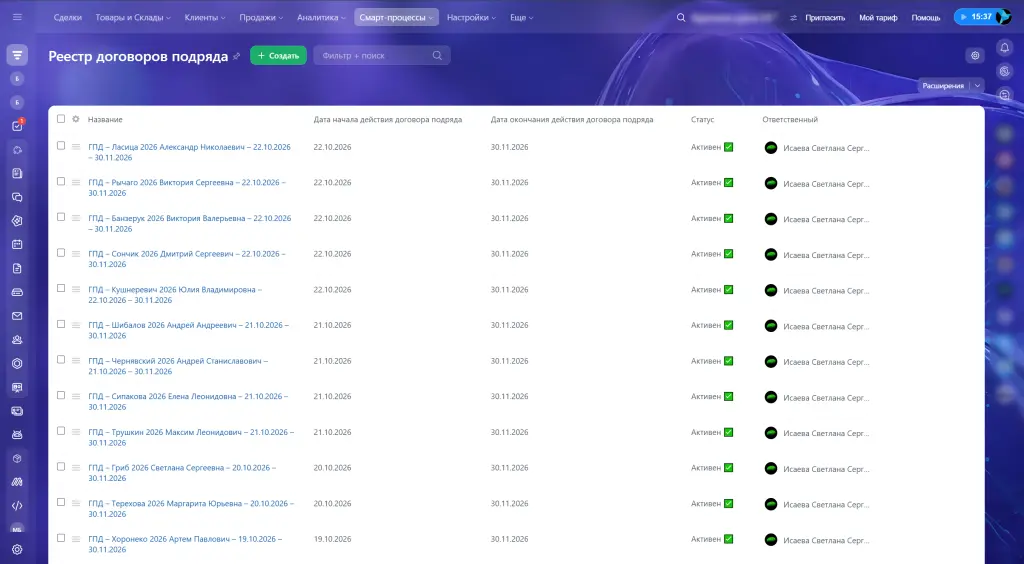
Task: Start the work timer play button
Action: pyautogui.click(x=964, y=17)
